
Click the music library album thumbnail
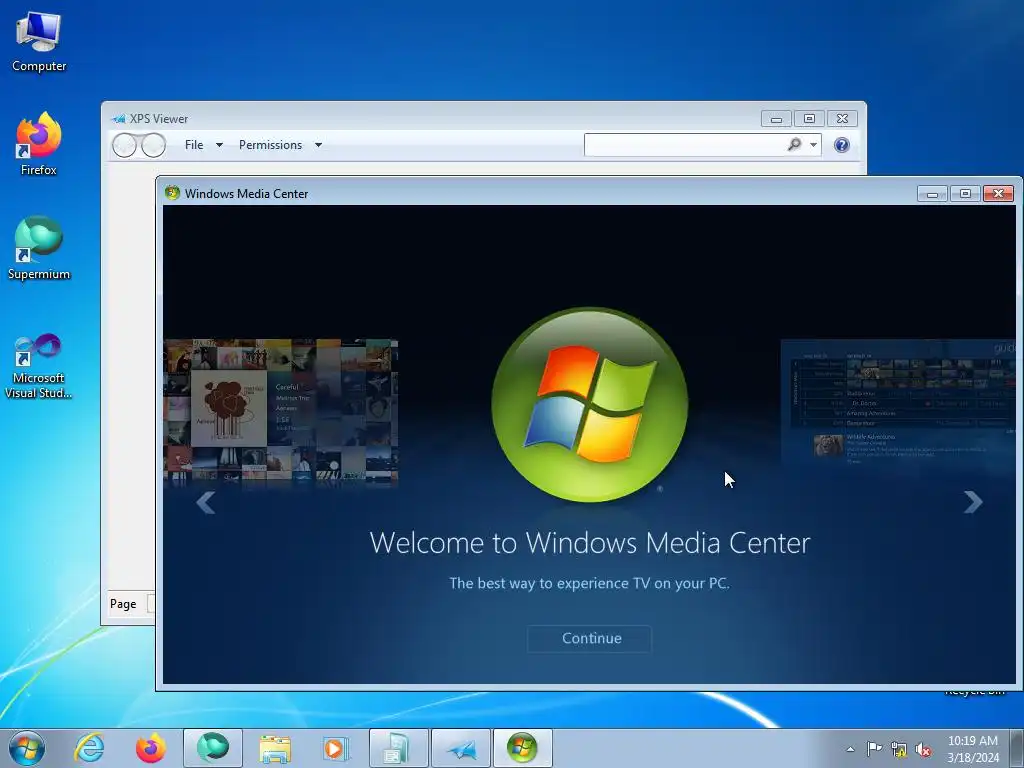tap(281, 411)
